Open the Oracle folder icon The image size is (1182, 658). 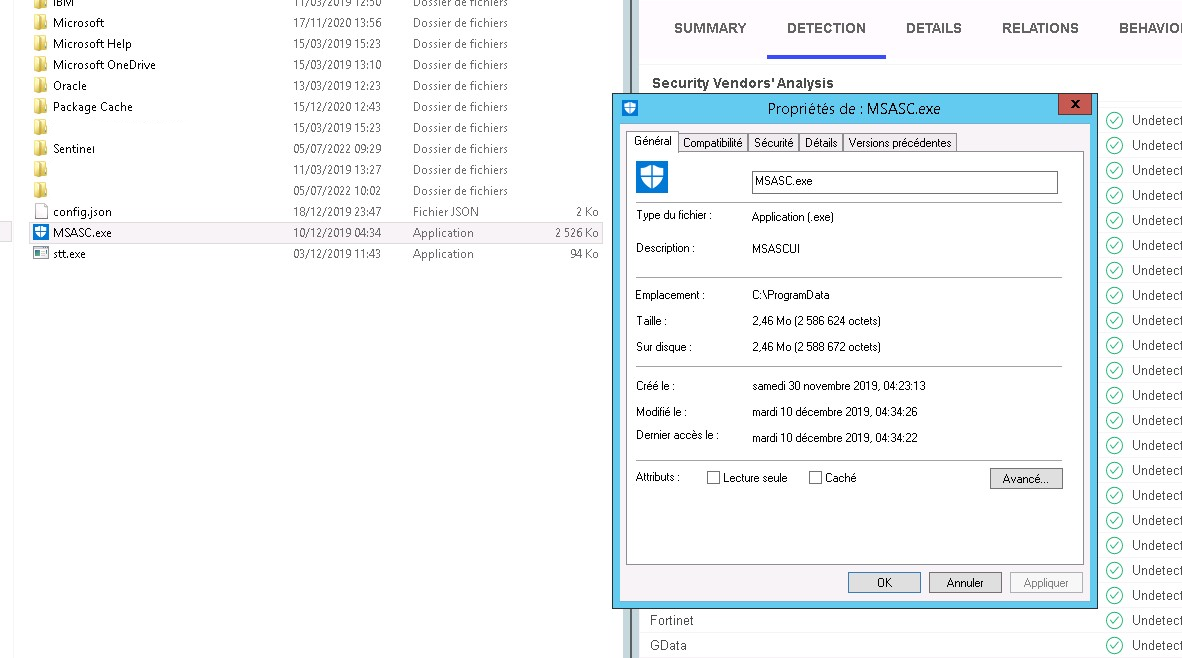(41, 85)
